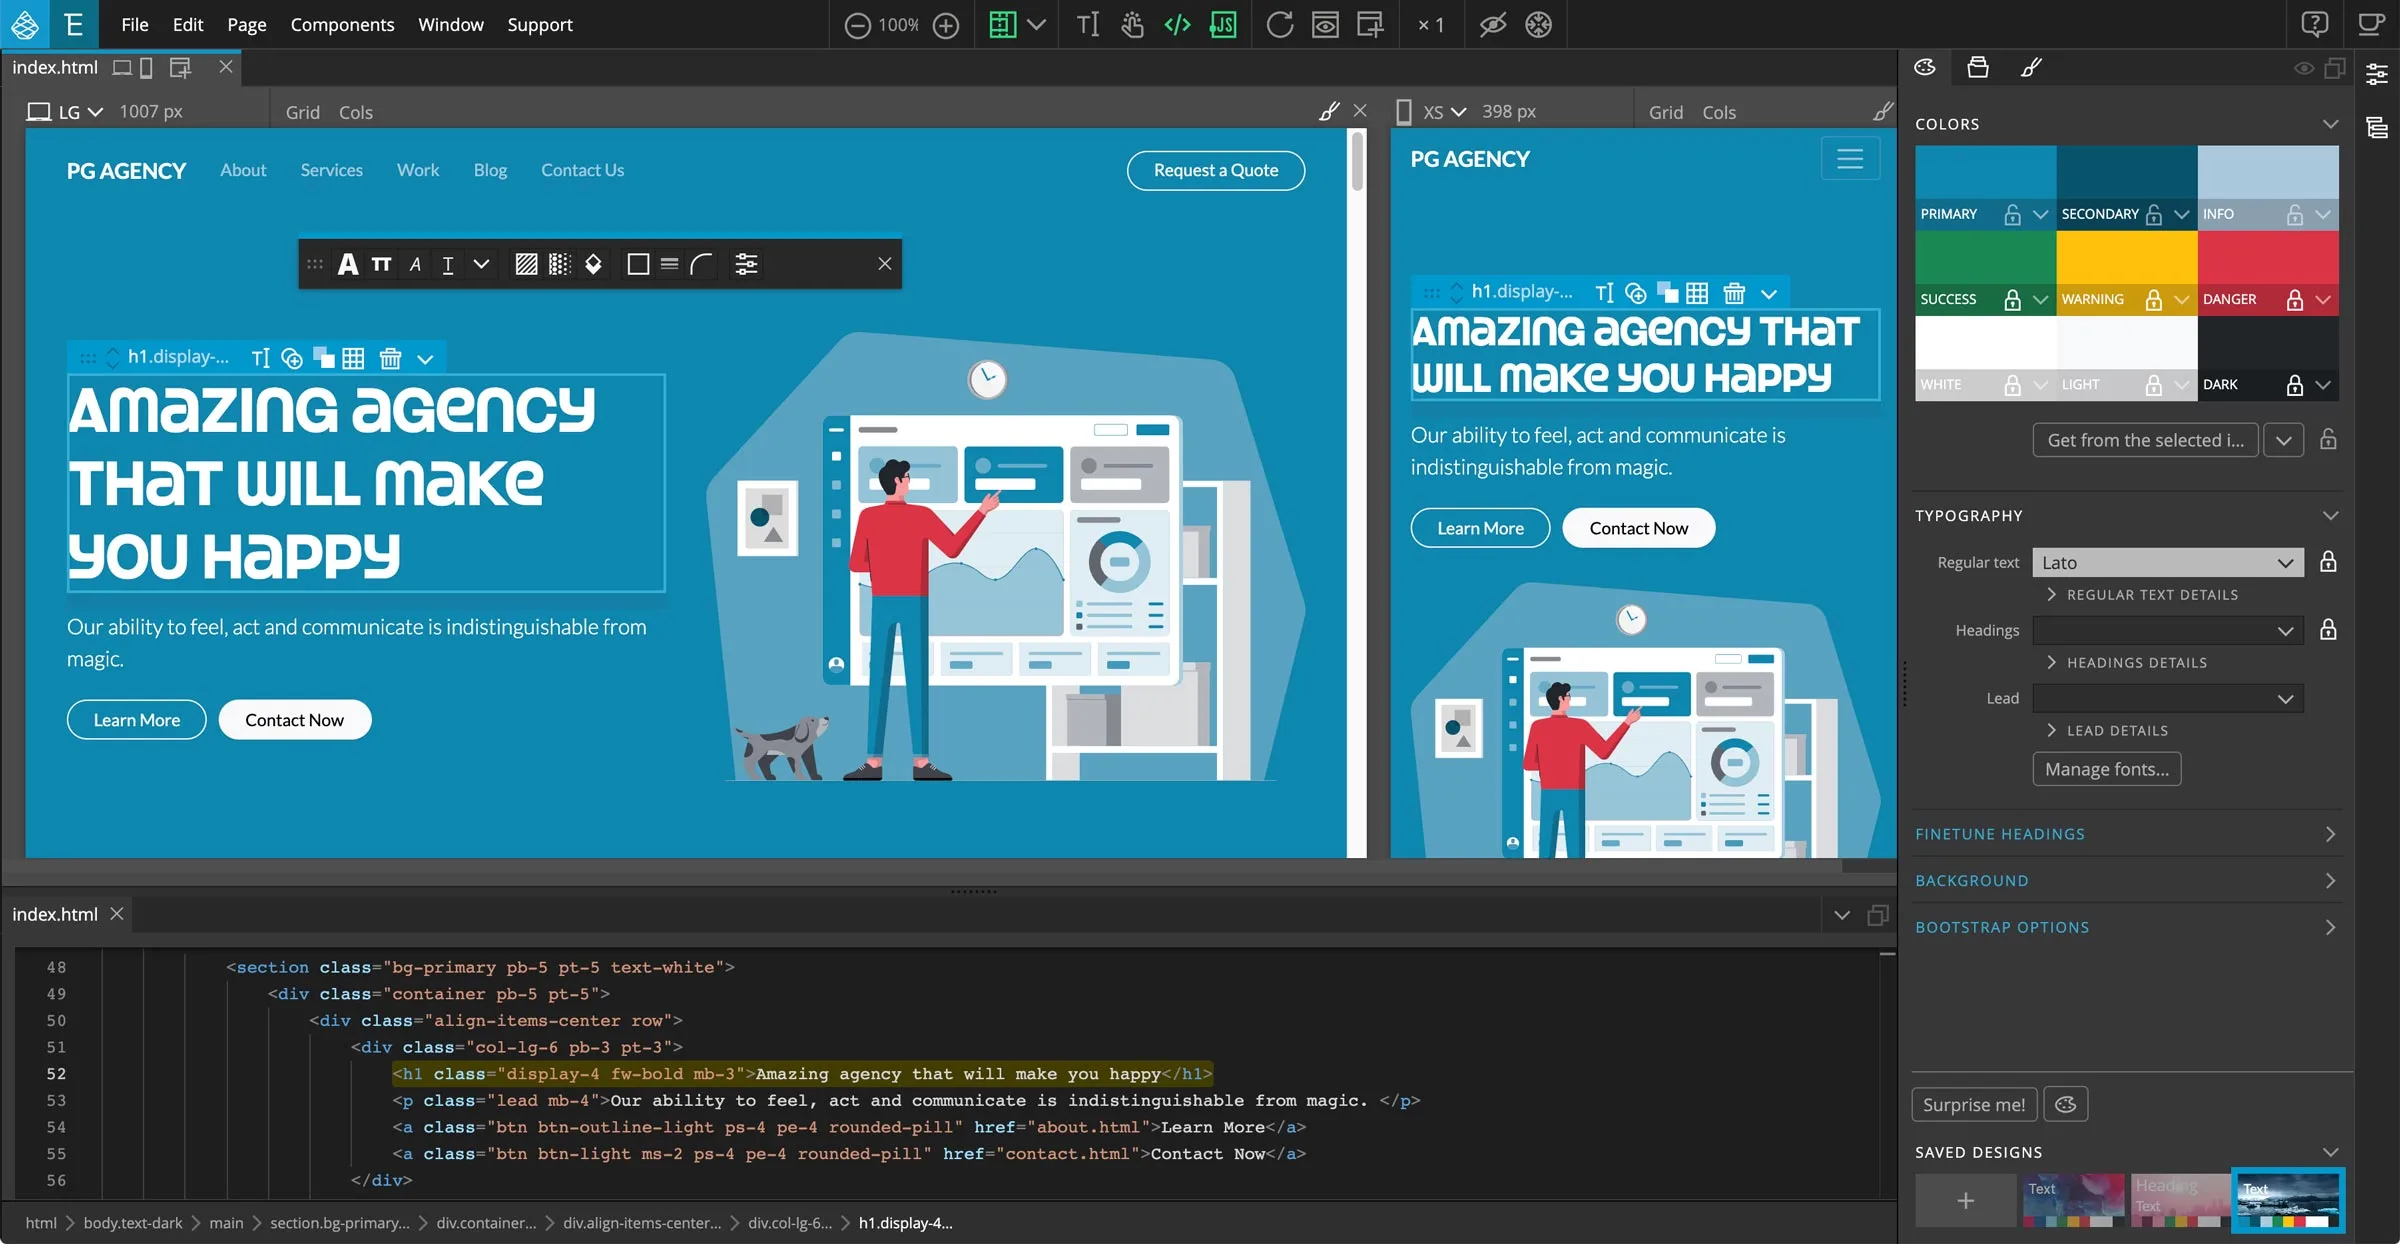
Task: Click the Manage fonts button
Action: pyautogui.click(x=2107, y=768)
